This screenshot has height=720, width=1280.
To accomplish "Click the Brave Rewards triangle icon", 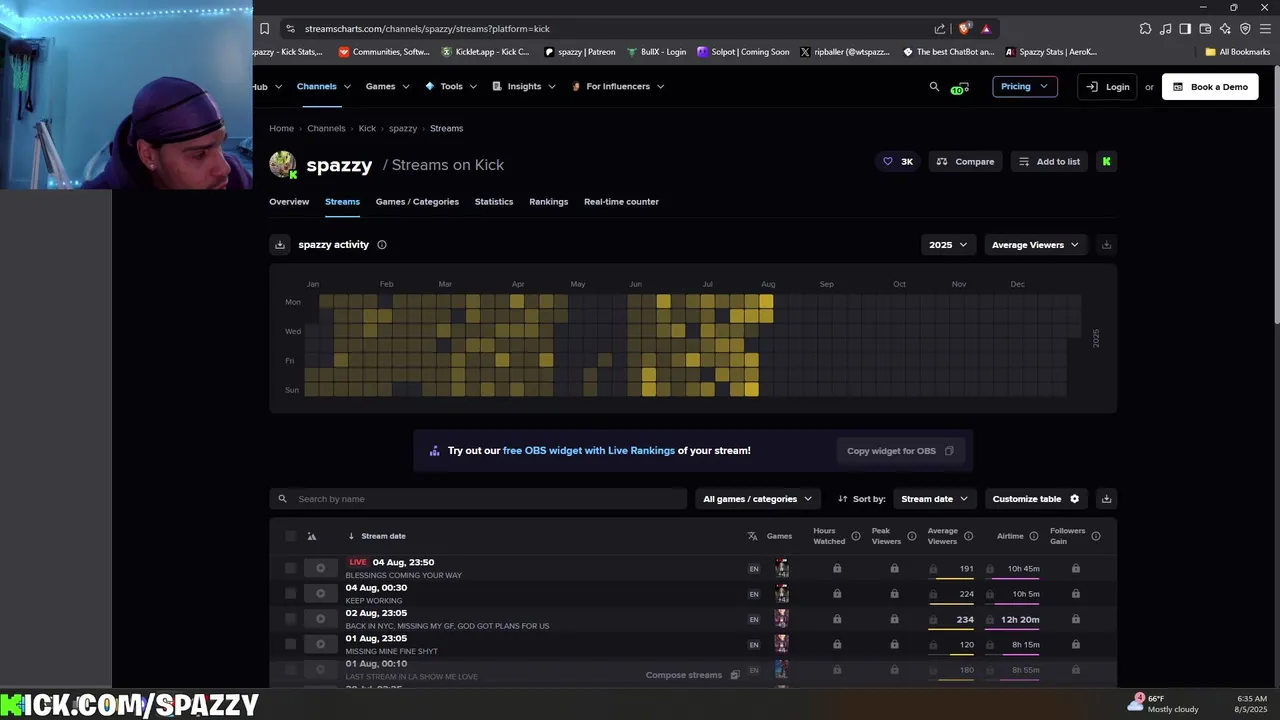I will pos(986,29).
